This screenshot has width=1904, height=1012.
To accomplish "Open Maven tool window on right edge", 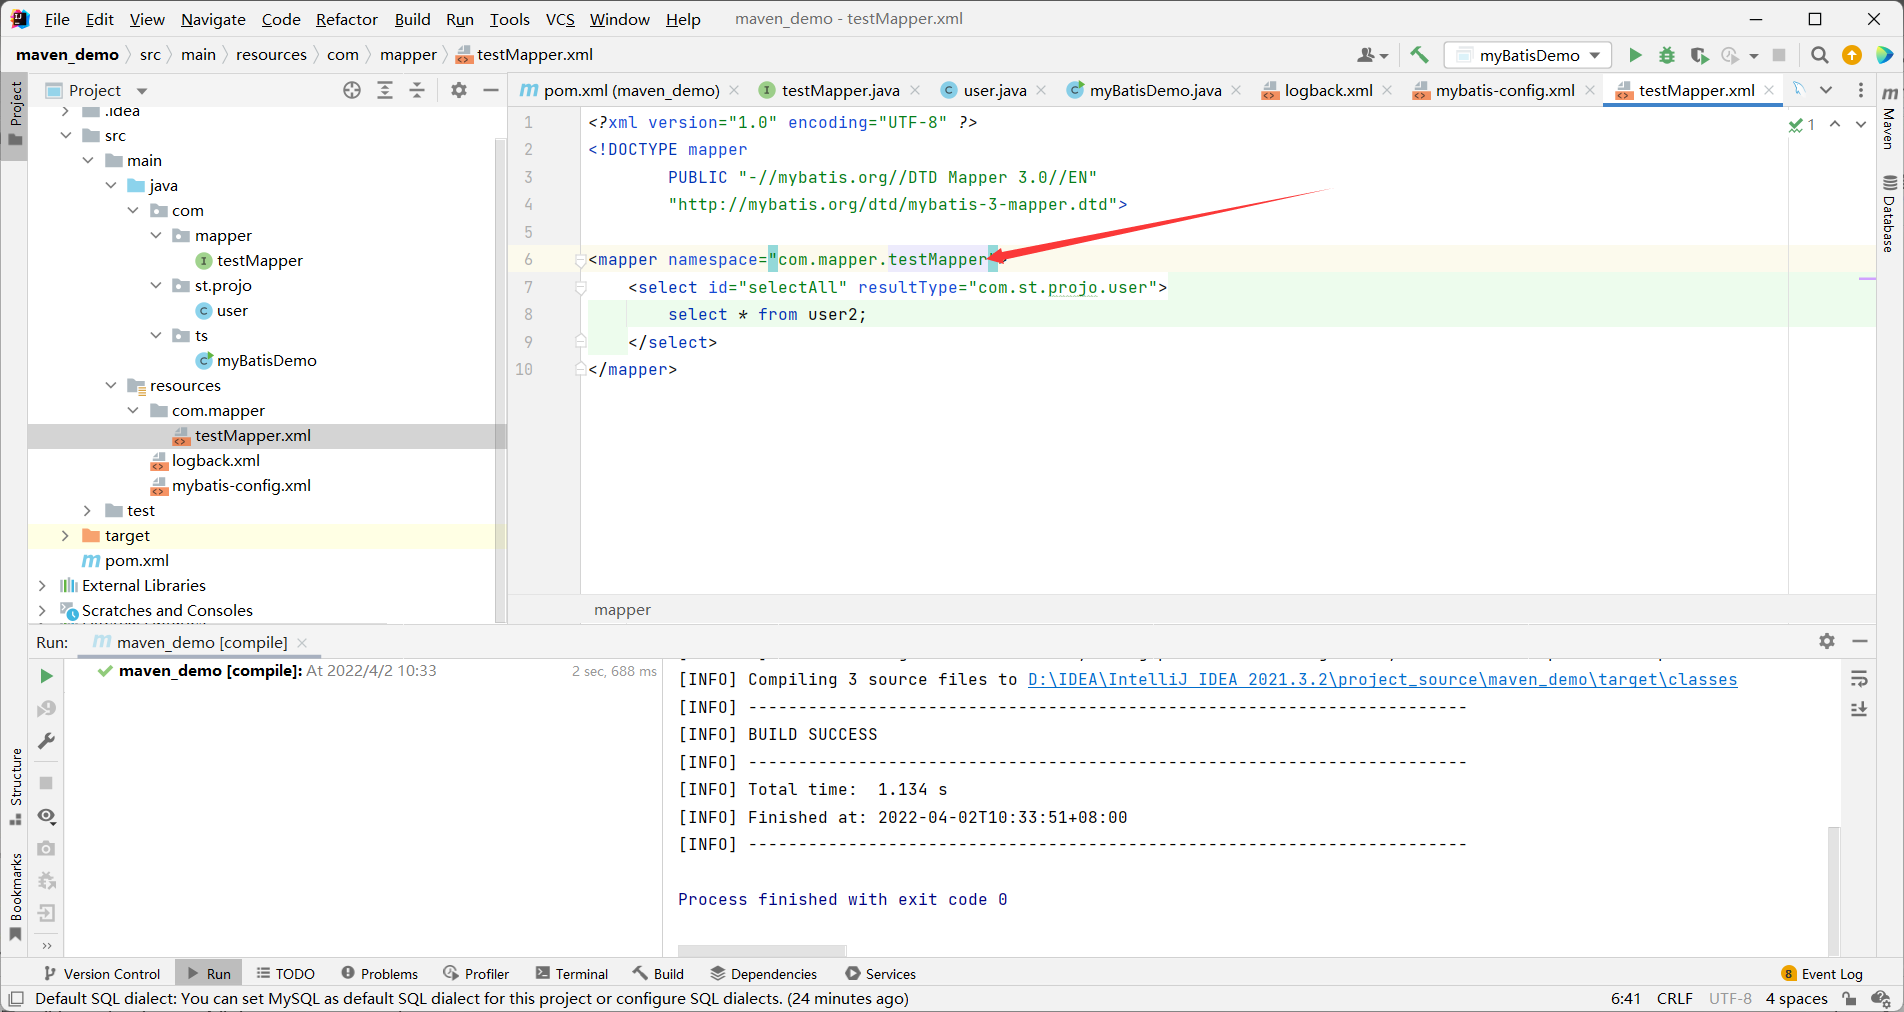I will pos(1889,117).
